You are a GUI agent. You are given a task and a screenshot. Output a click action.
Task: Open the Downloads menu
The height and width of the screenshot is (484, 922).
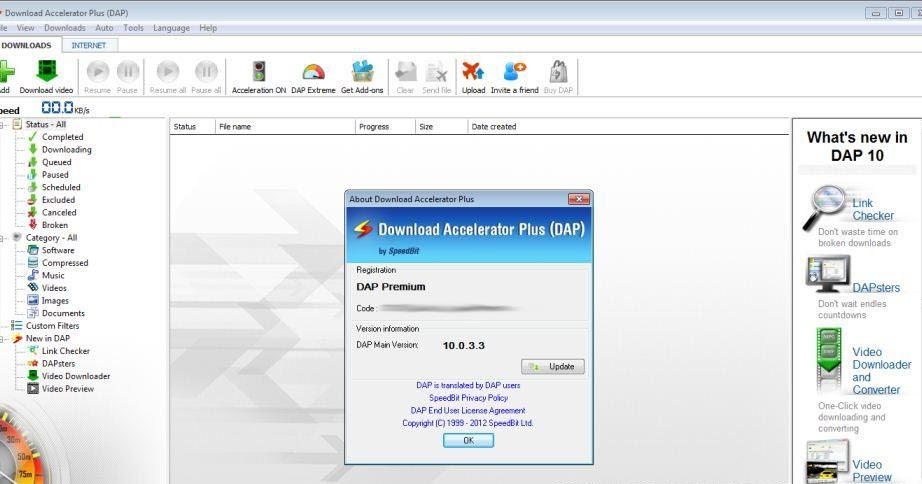(x=65, y=28)
